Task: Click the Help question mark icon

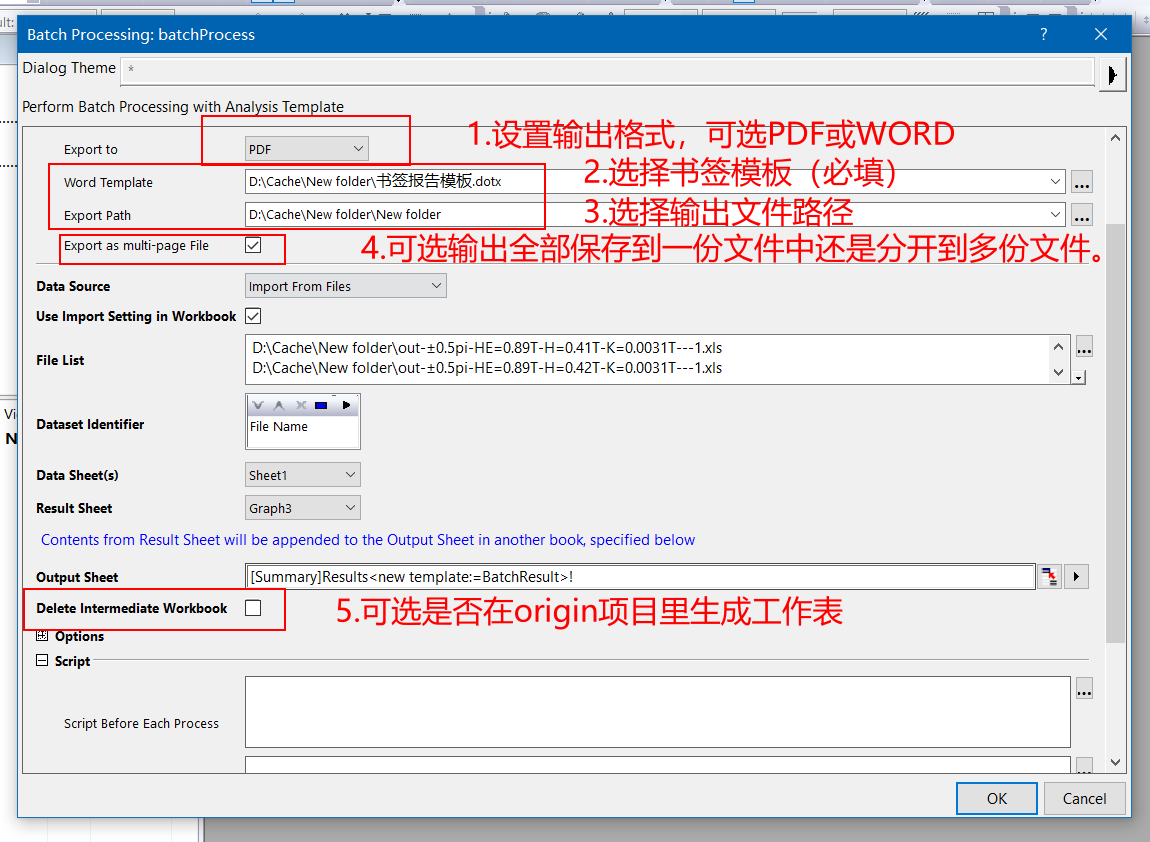Action: pyautogui.click(x=1043, y=33)
